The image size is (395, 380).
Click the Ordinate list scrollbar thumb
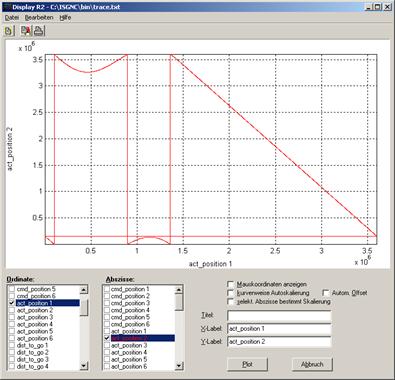coord(84,307)
